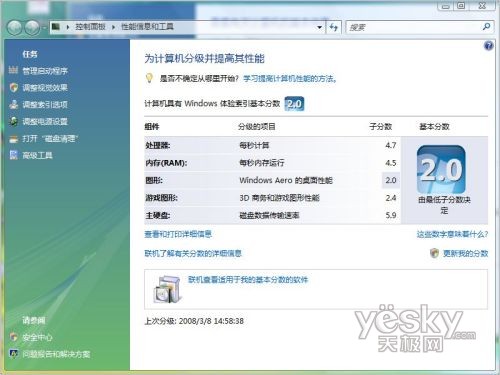Click the 主硬盘 row label
The image size is (500, 375).
158,216
